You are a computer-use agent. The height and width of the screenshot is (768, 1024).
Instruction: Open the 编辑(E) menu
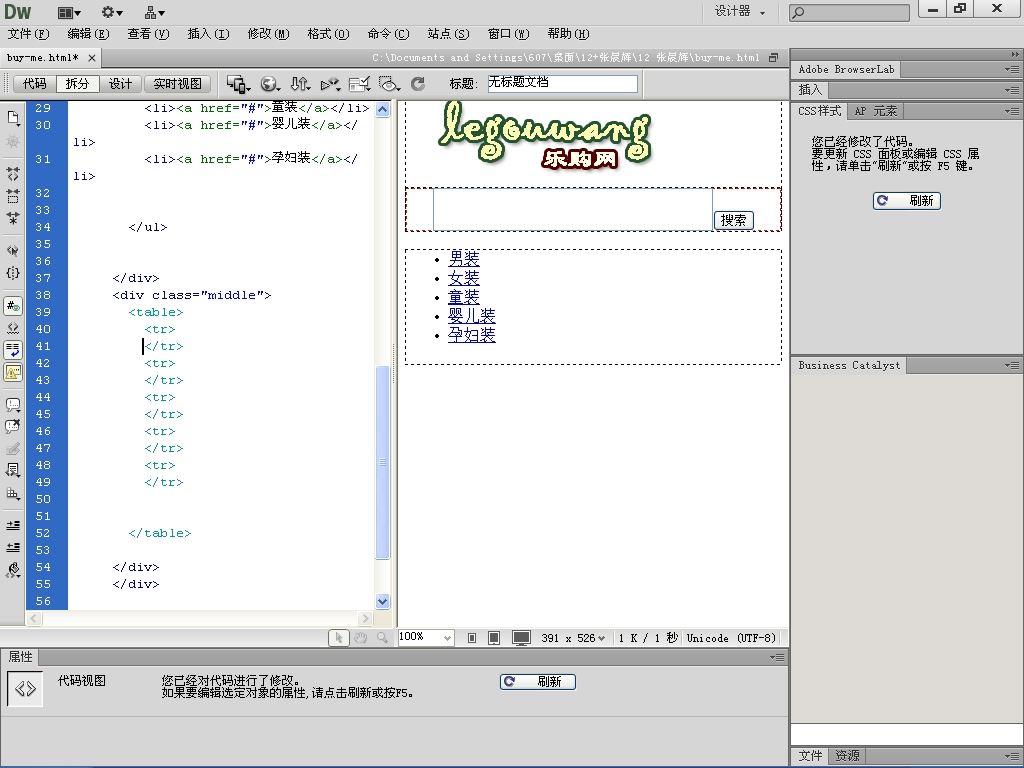pos(88,34)
